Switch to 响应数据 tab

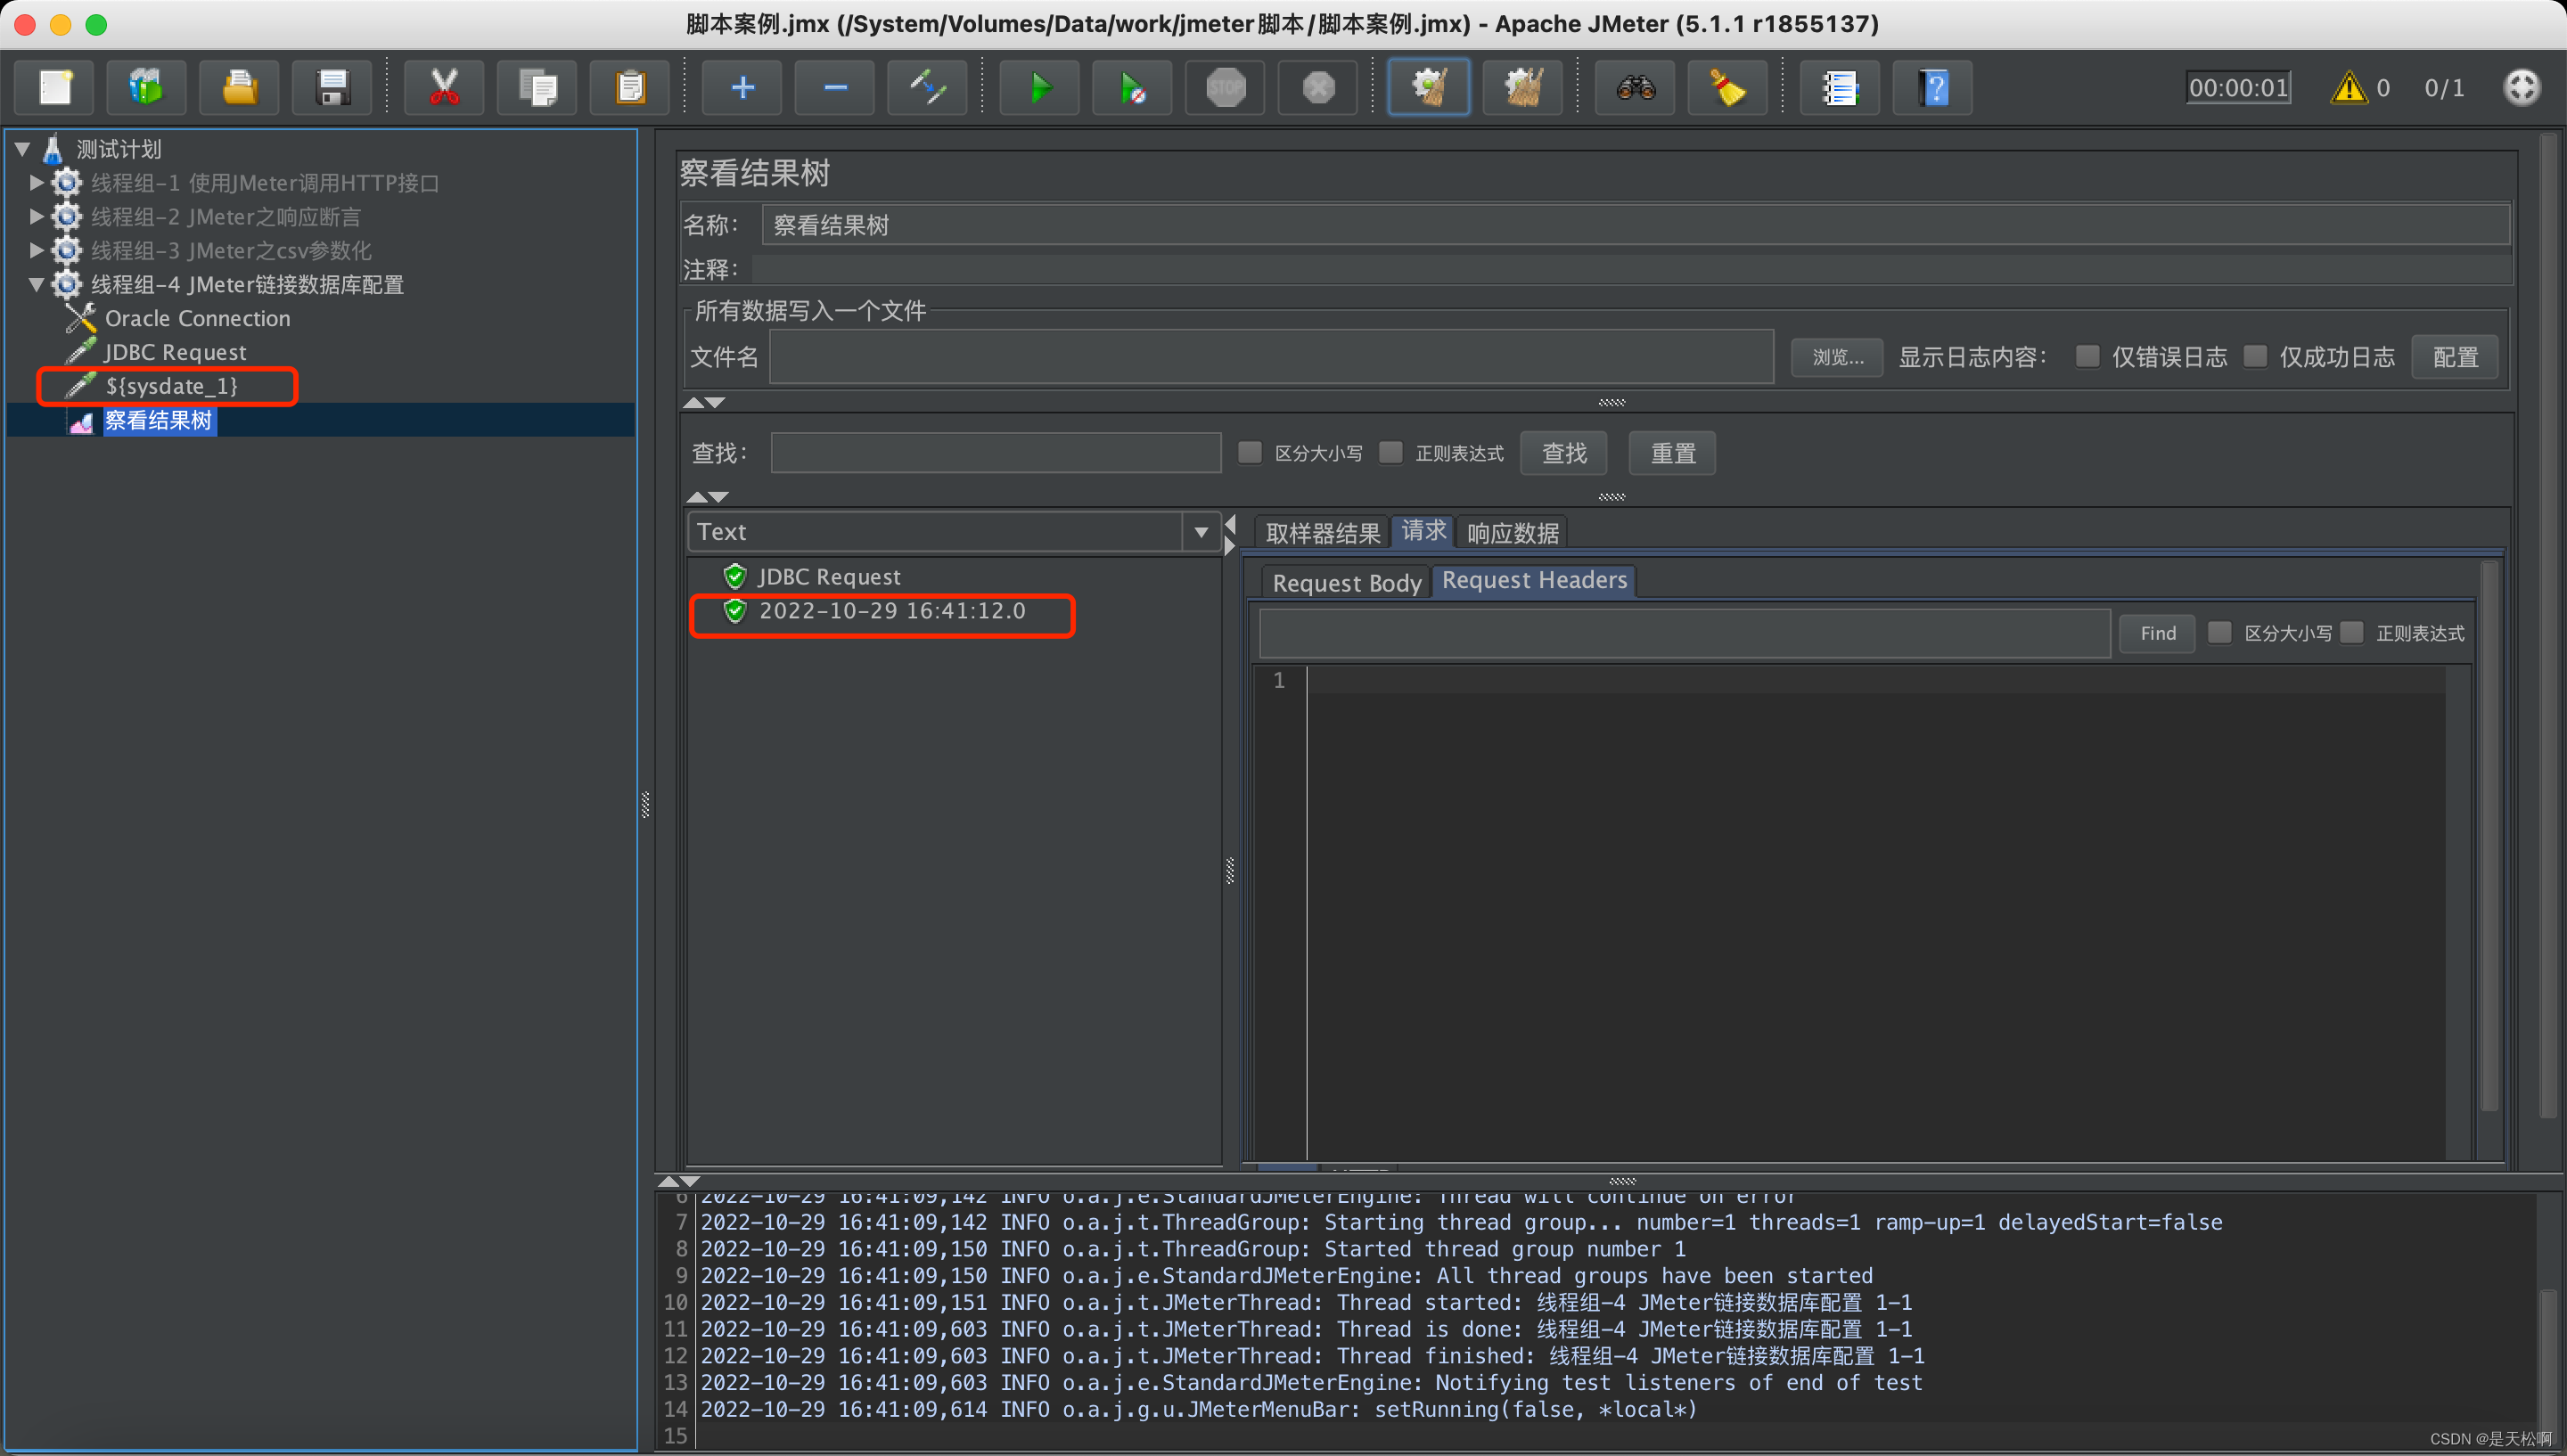(x=1512, y=533)
